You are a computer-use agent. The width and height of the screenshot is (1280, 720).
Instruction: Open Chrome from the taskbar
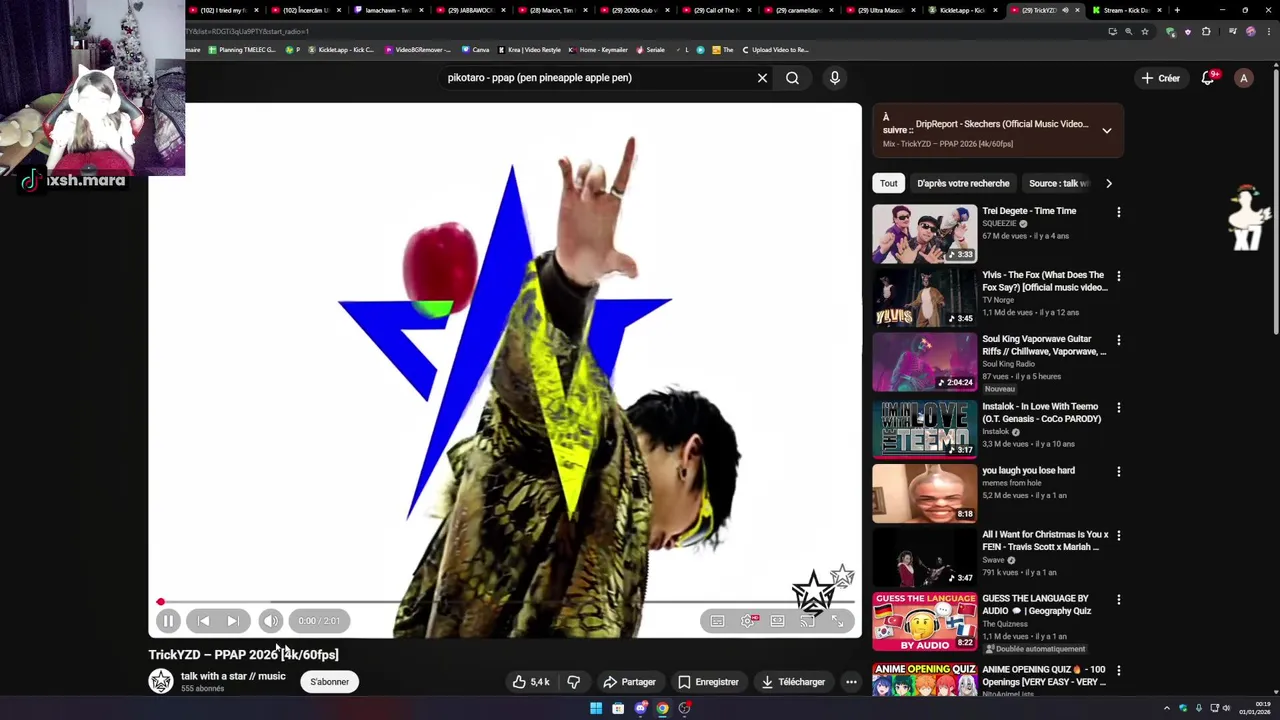[x=662, y=708]
